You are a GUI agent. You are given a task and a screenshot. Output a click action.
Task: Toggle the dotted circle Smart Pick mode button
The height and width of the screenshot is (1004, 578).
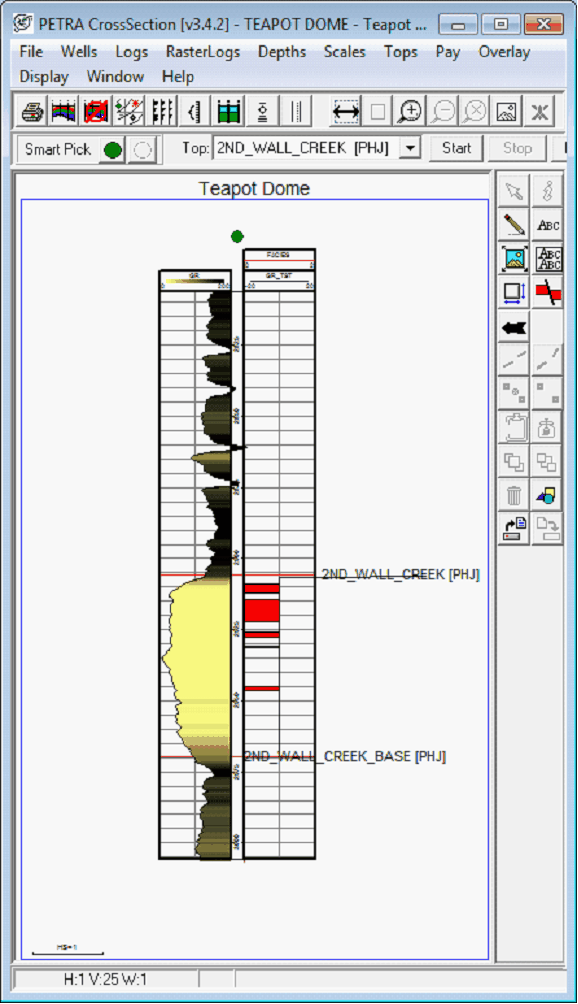click(x=141, y=150)
